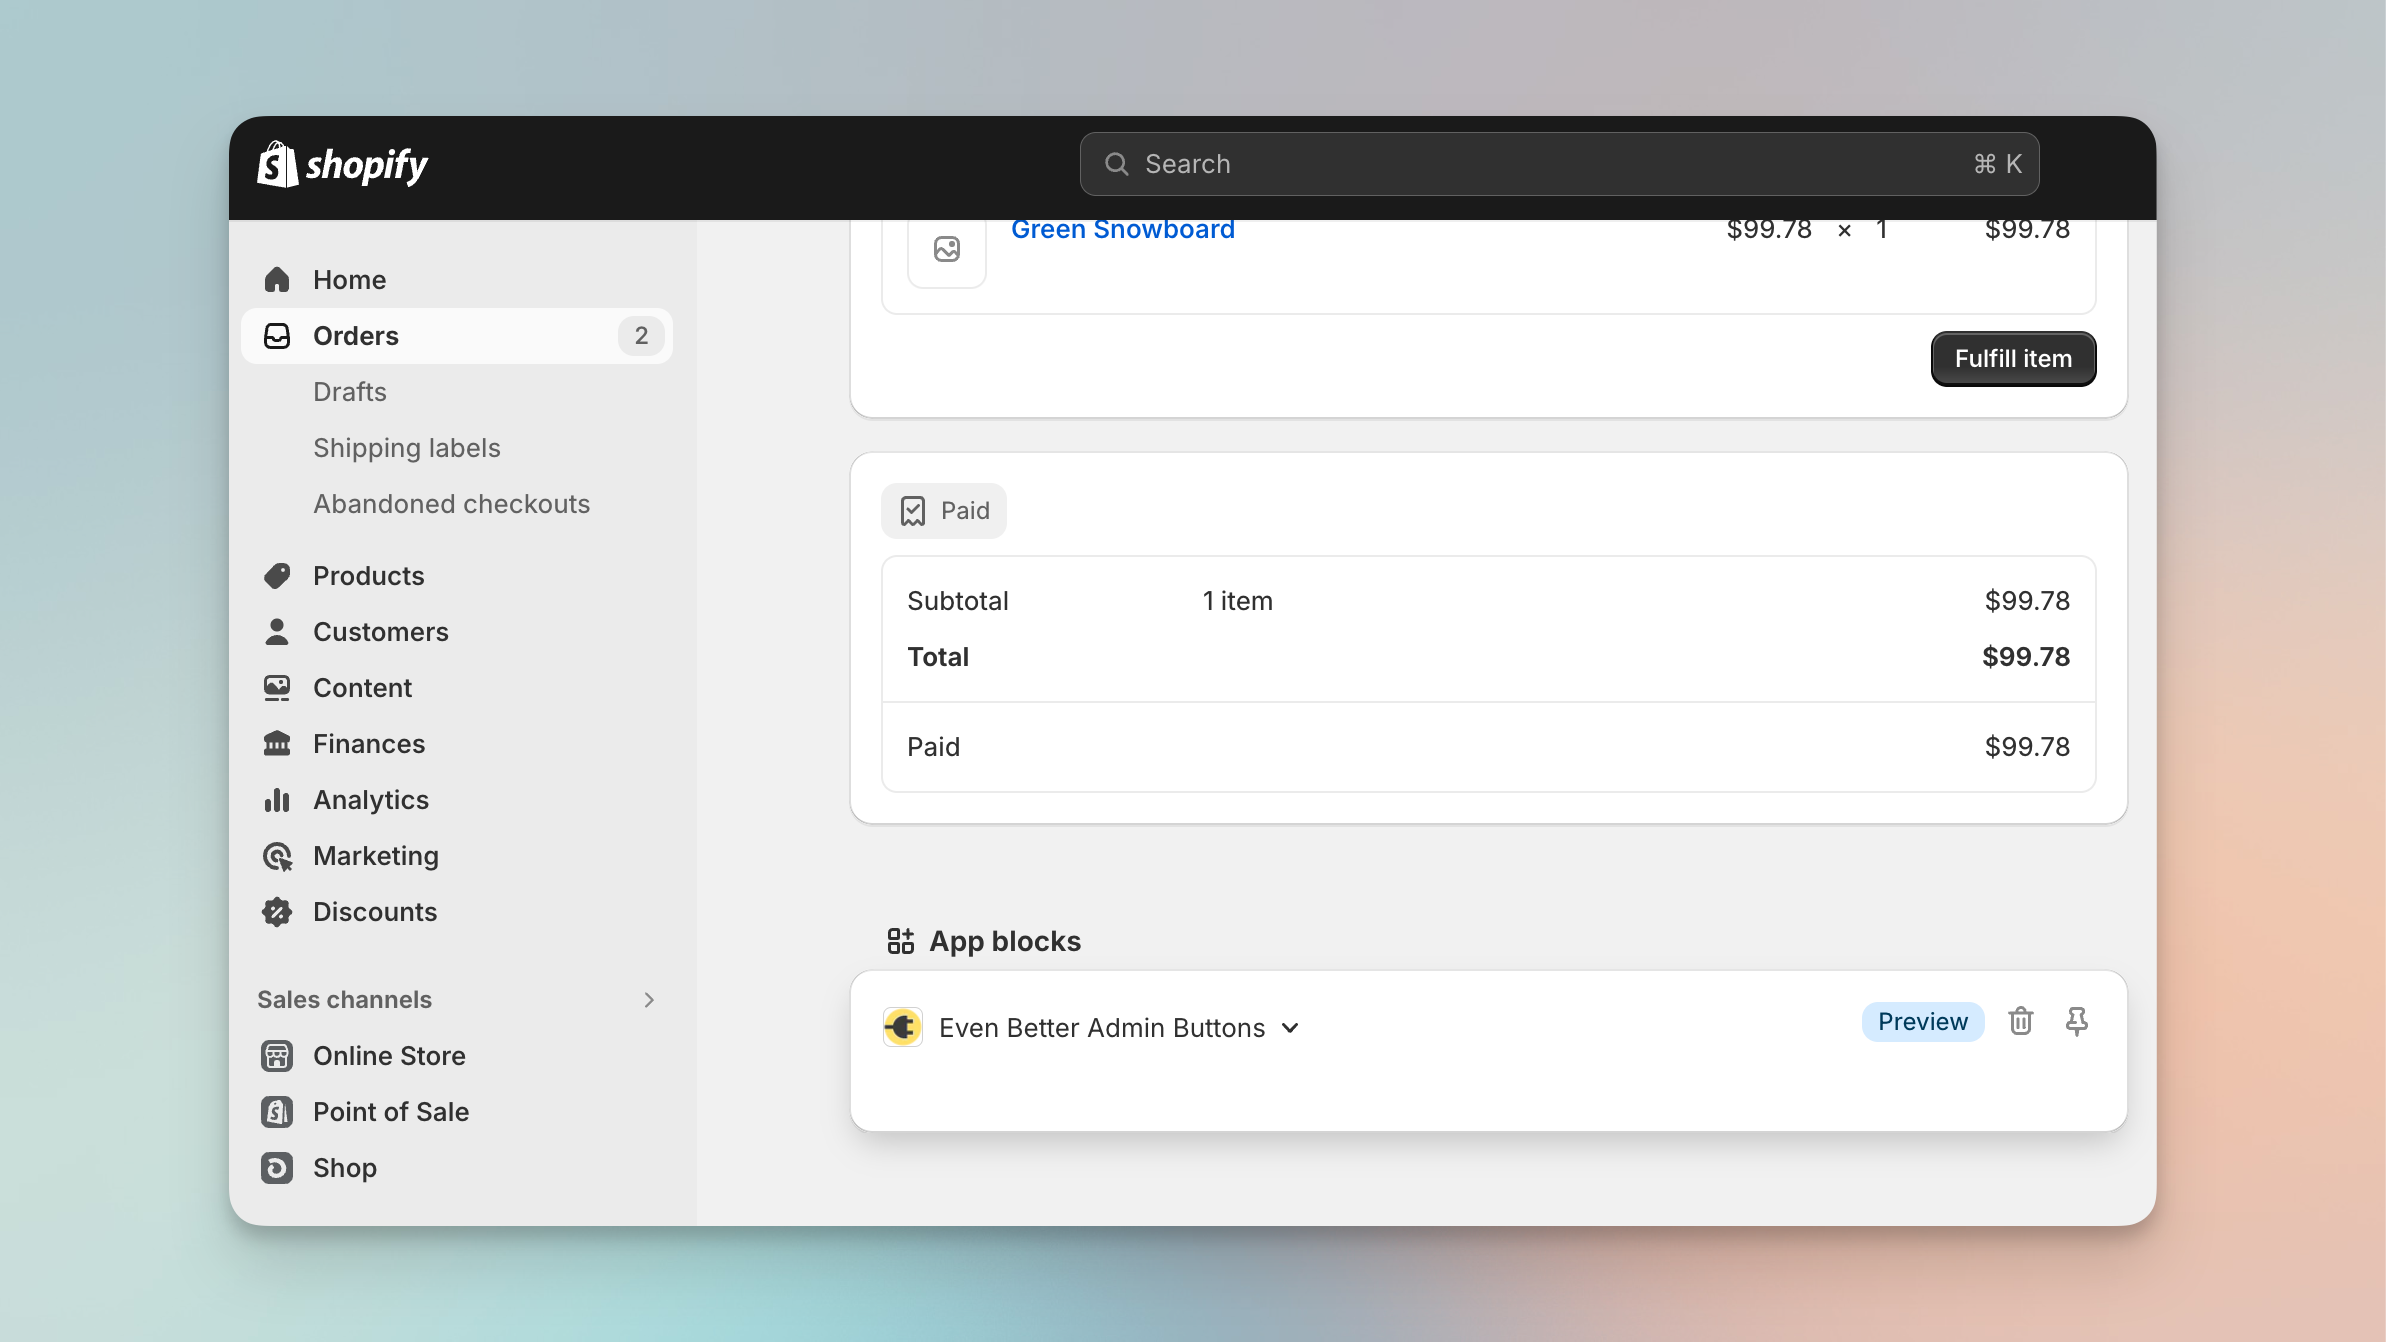Click the Discounts badge icon
The height and width of the screenshot is (1342, 2386).
pos(277,912)
